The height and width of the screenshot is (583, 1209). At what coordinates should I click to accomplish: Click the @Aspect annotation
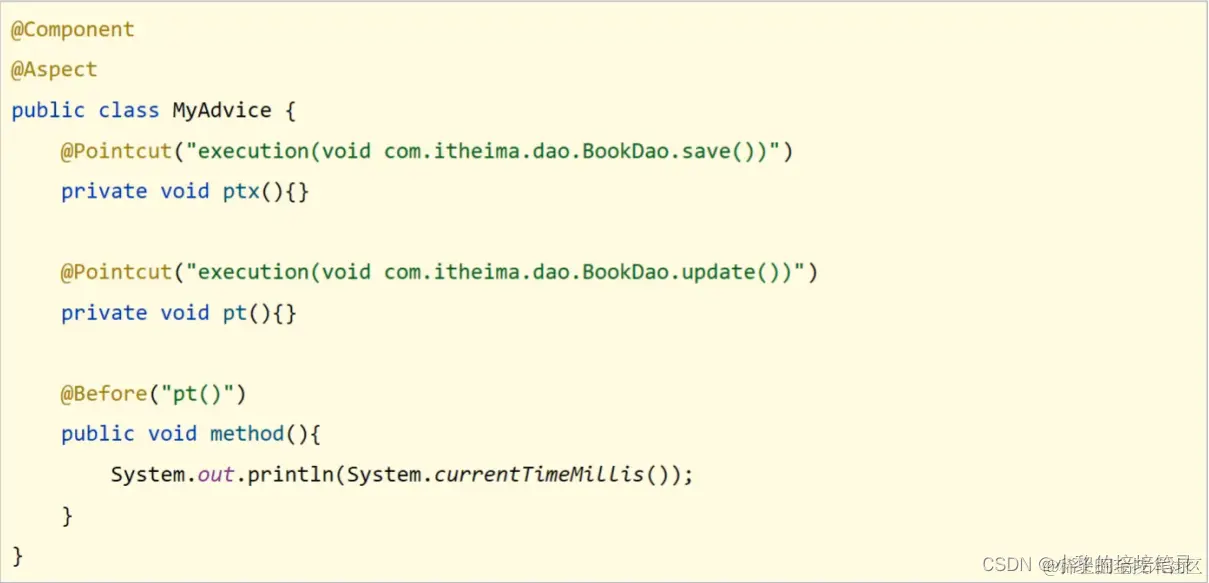click(x=54, y=70)
